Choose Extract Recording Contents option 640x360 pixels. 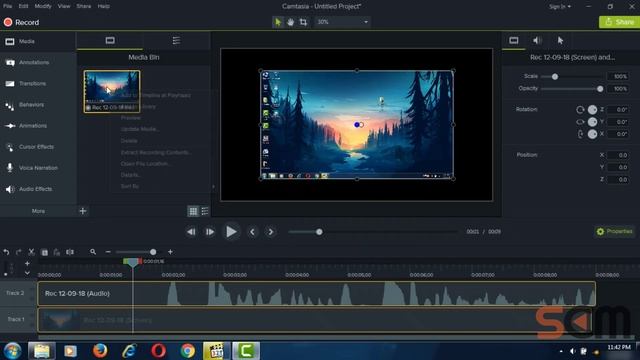click(x=156, y=152)
